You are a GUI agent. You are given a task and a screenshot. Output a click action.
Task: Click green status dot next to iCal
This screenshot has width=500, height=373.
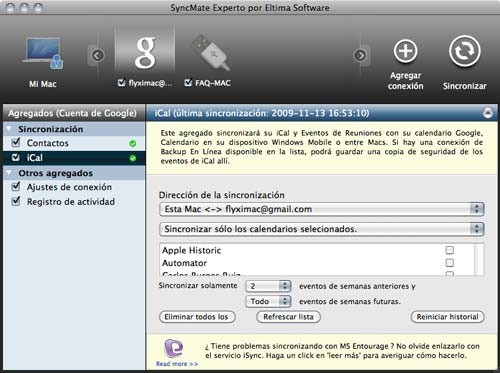click(133, 158)
